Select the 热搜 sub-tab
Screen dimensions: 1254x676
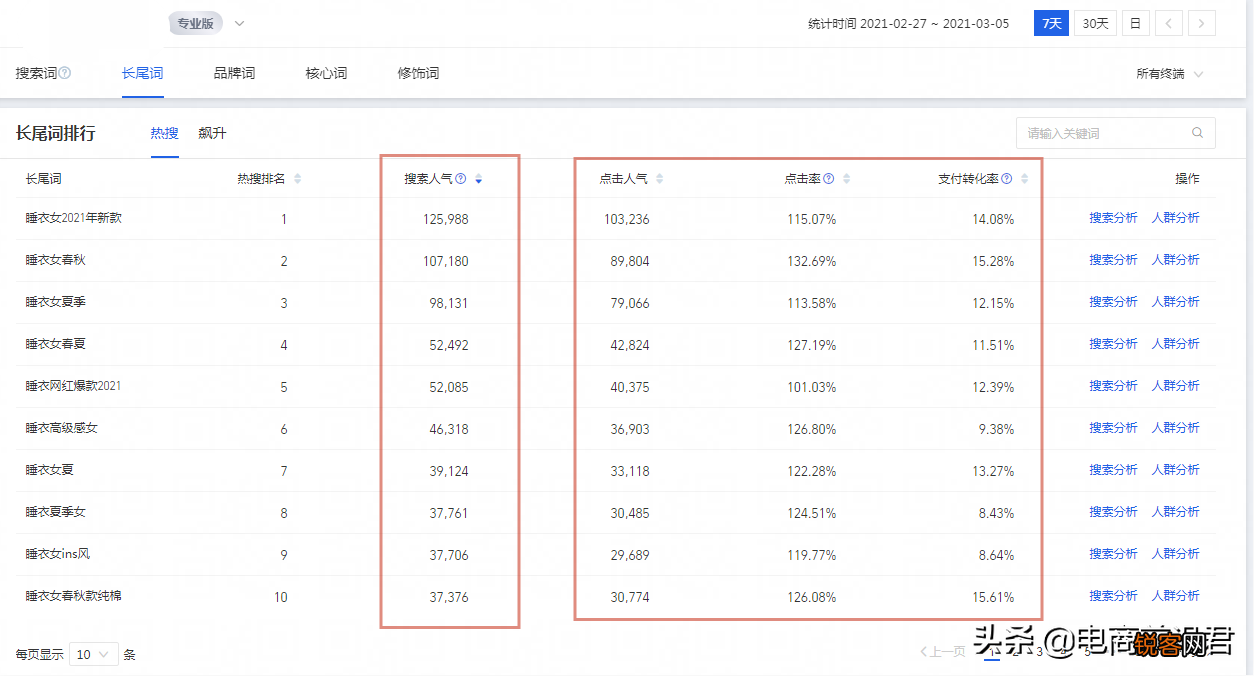[x=165, y=133]
